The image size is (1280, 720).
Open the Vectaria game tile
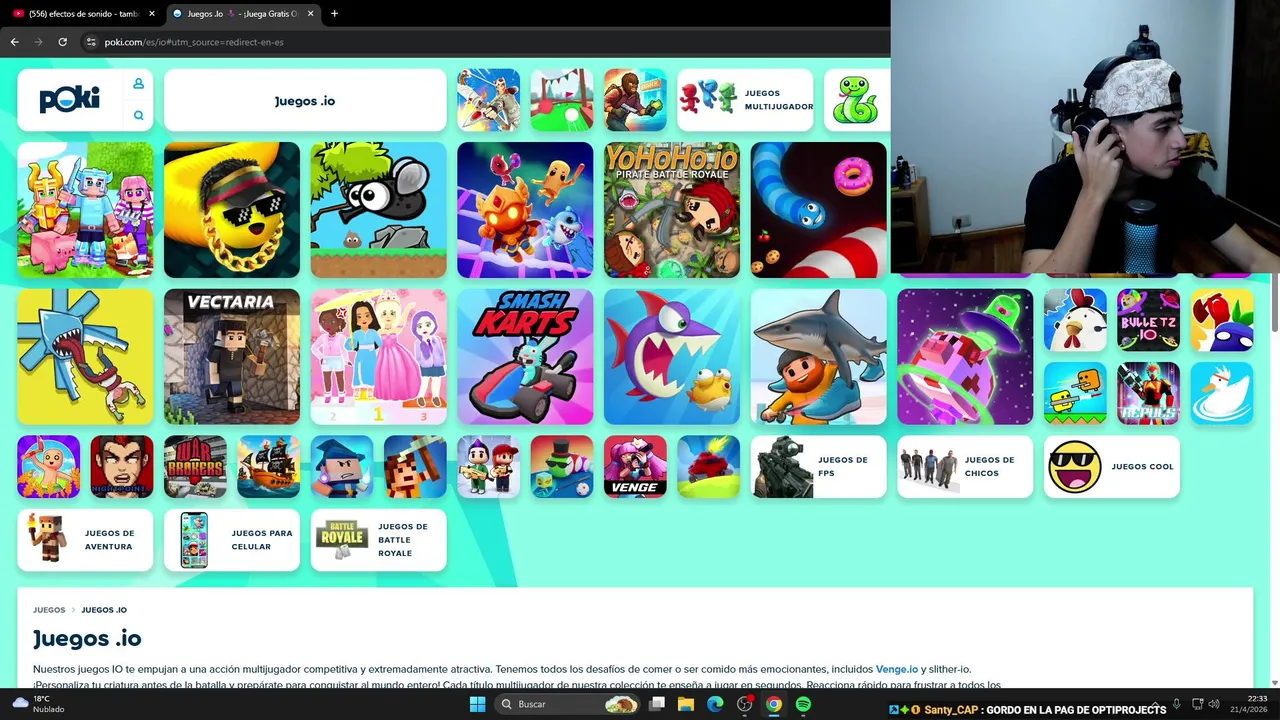tap(232, 357)
